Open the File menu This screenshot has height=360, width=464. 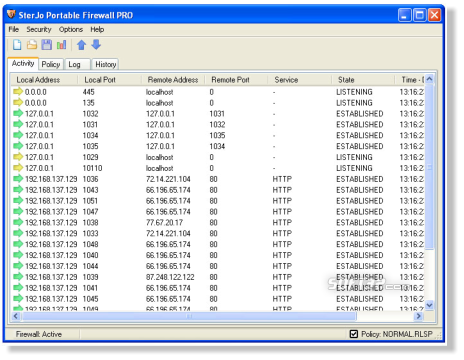click(14, 29)
